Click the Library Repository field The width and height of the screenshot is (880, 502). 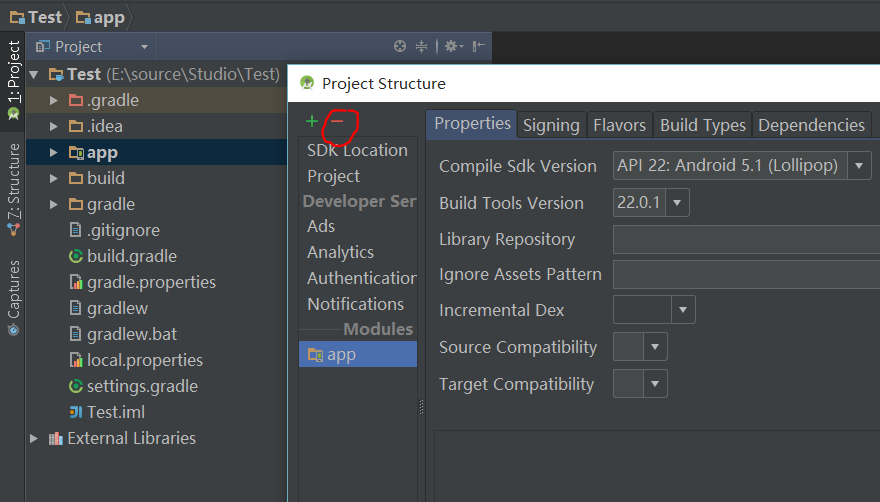click(x=746, y=240)
